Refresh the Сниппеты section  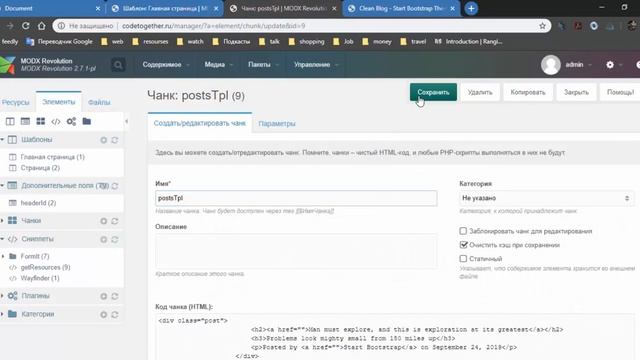[x=115, y=239]
